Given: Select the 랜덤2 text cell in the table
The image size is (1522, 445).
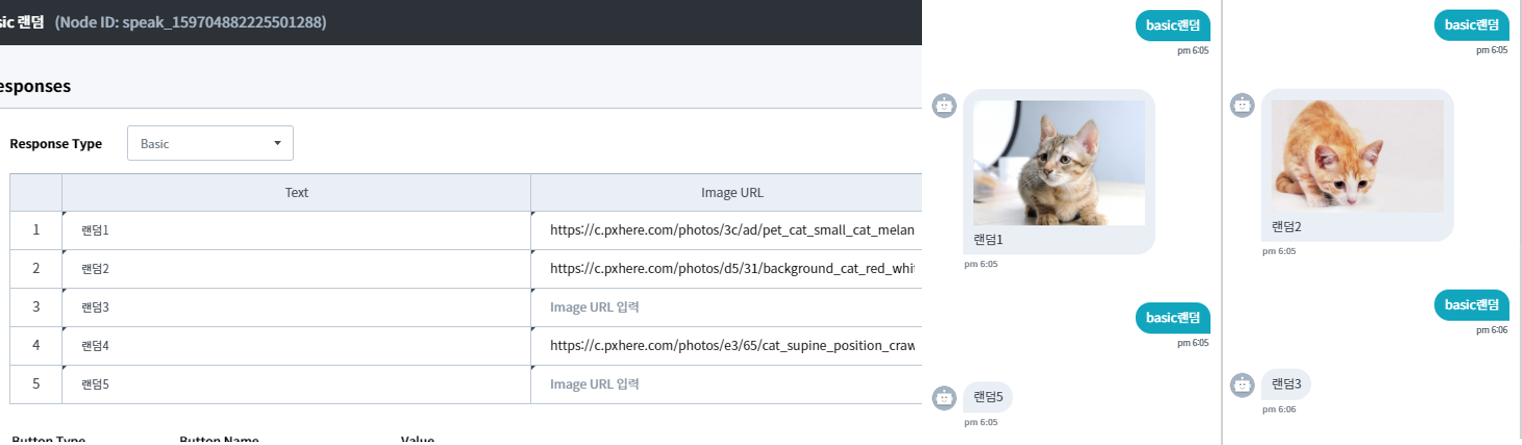Looking at the screenshot, I should click(x=296, y=269).
